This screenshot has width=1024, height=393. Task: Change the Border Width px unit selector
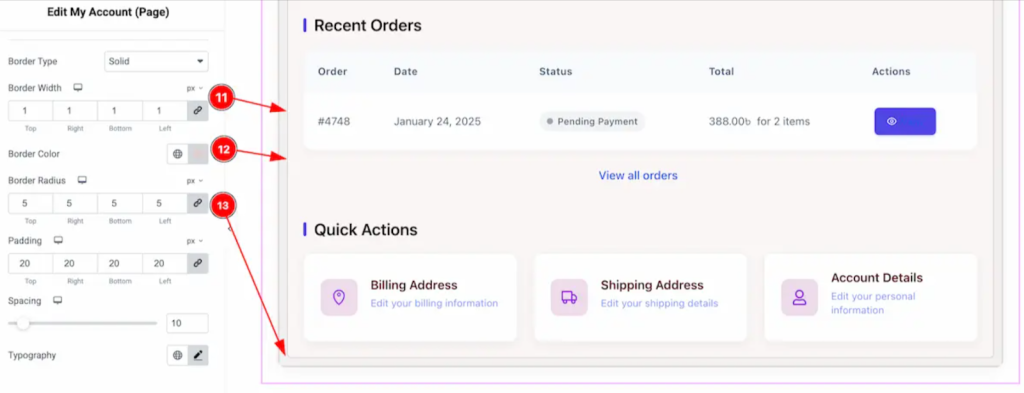point(195,88)
